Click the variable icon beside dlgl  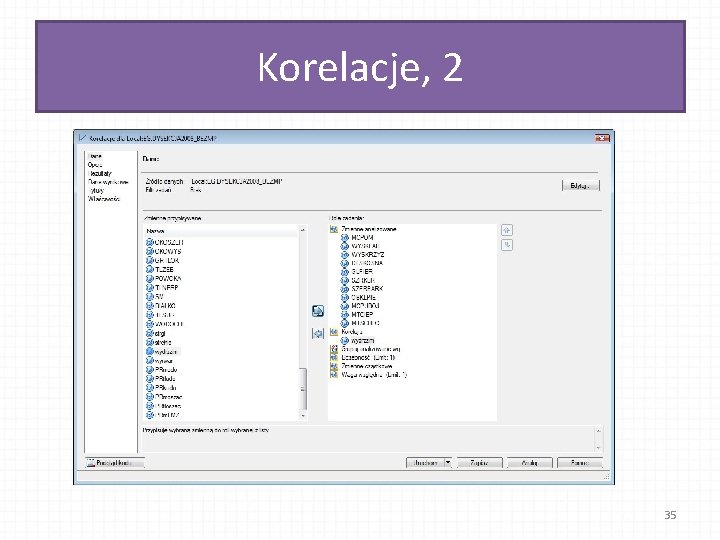pos(150,333)
